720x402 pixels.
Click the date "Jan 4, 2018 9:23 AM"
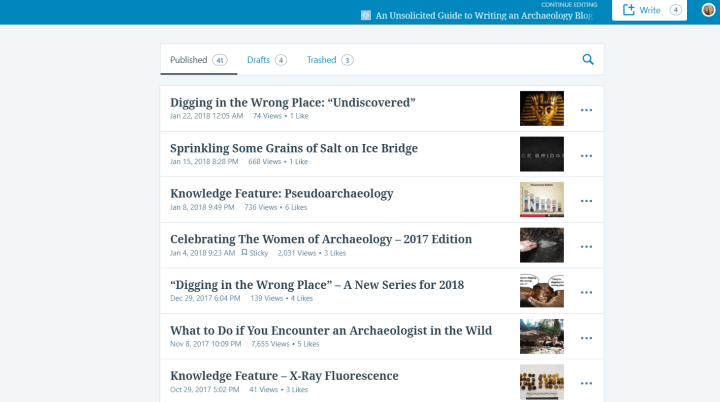pos(202,253)
